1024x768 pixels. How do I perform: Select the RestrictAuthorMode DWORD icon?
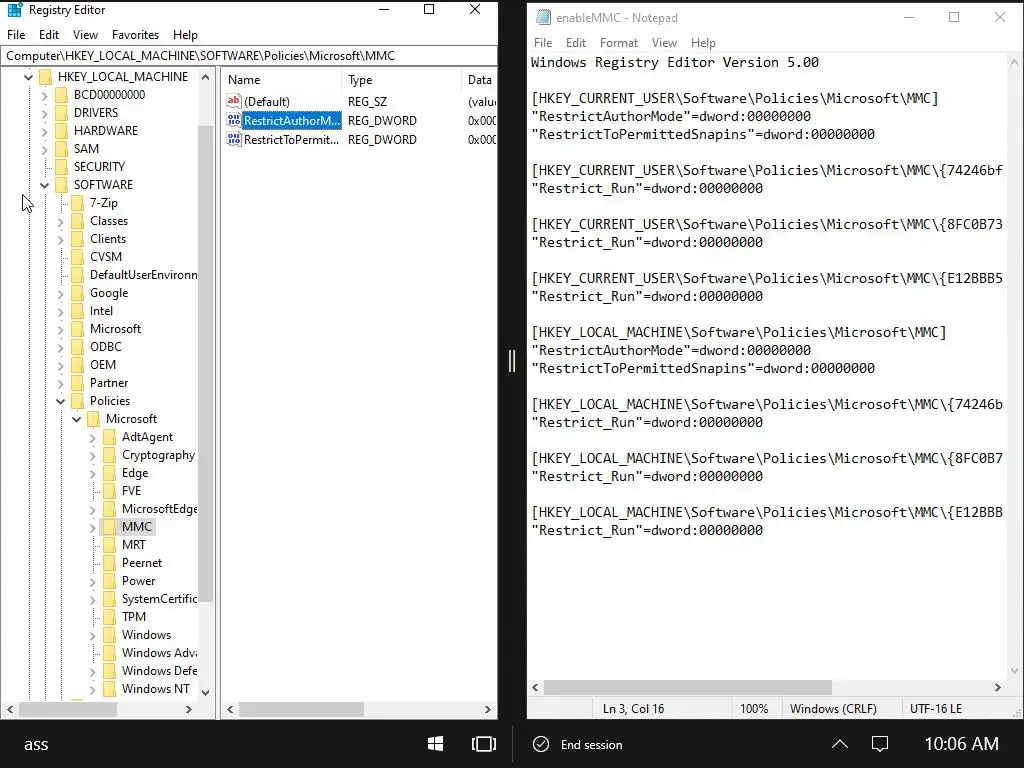coord(234,120)
